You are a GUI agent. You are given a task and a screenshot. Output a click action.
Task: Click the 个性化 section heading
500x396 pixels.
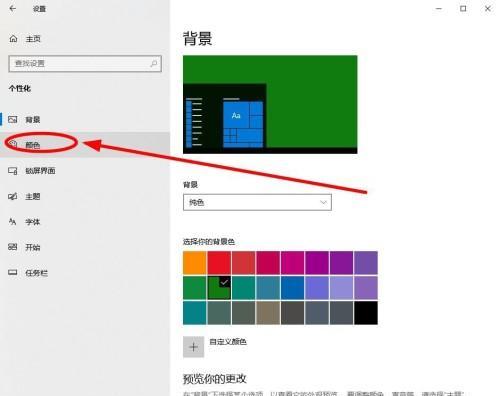[20, 88]
